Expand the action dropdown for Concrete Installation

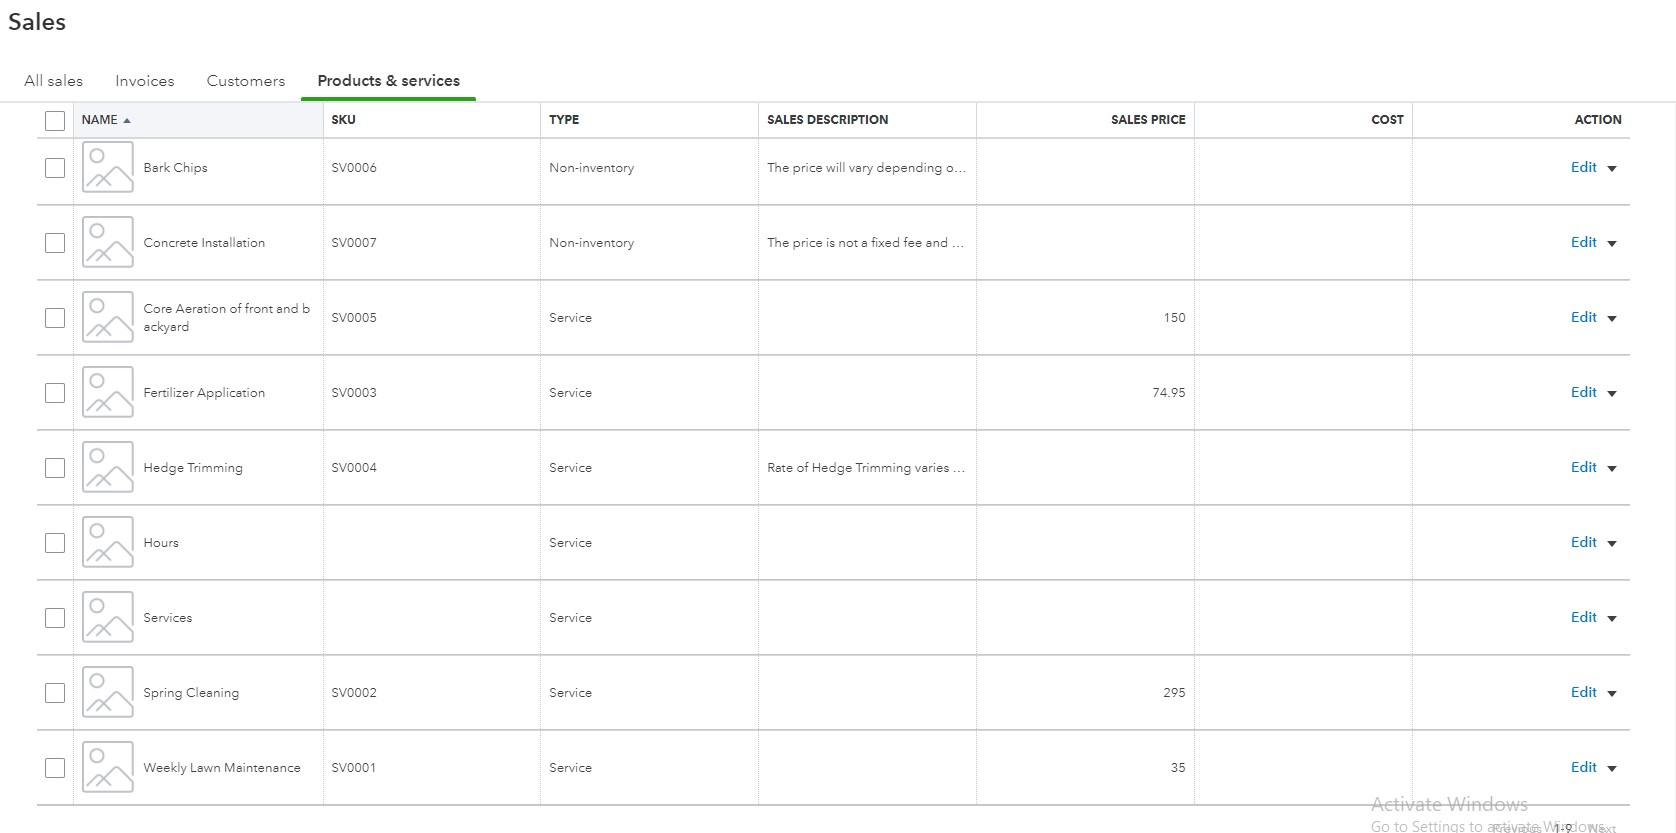pyautogui.click(x=1612, y=244)
